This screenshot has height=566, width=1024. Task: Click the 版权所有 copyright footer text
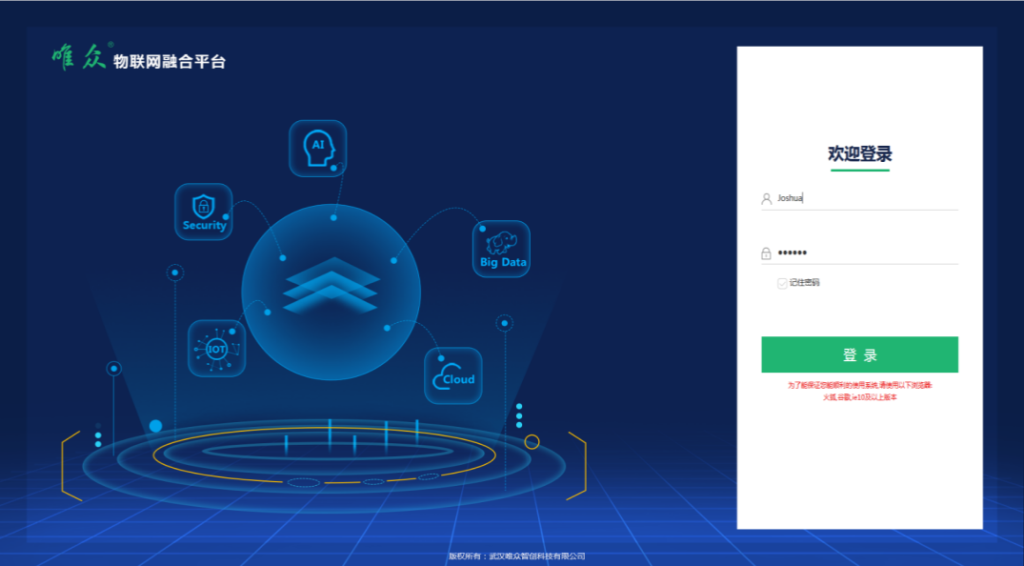pyautogui.click(x=515, y=556)
